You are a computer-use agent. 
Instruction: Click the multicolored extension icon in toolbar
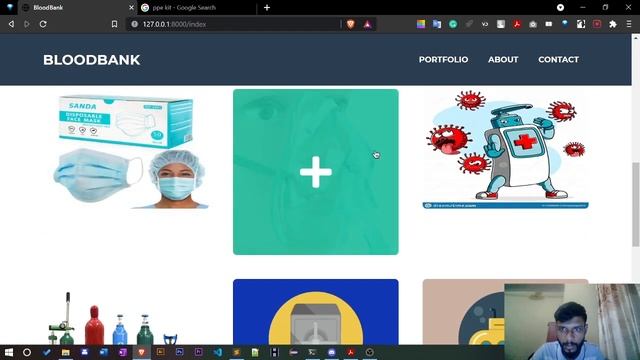pos(421,24)
